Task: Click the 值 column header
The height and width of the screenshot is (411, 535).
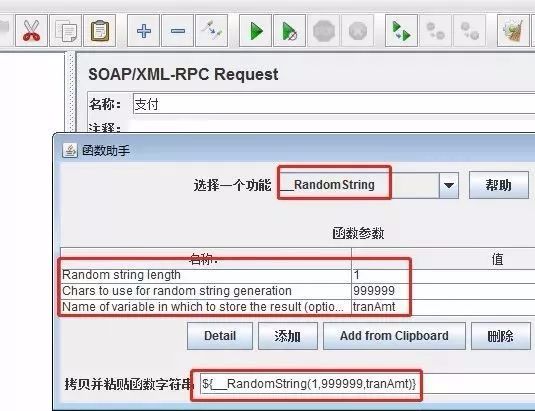Action: click(443, 259)
